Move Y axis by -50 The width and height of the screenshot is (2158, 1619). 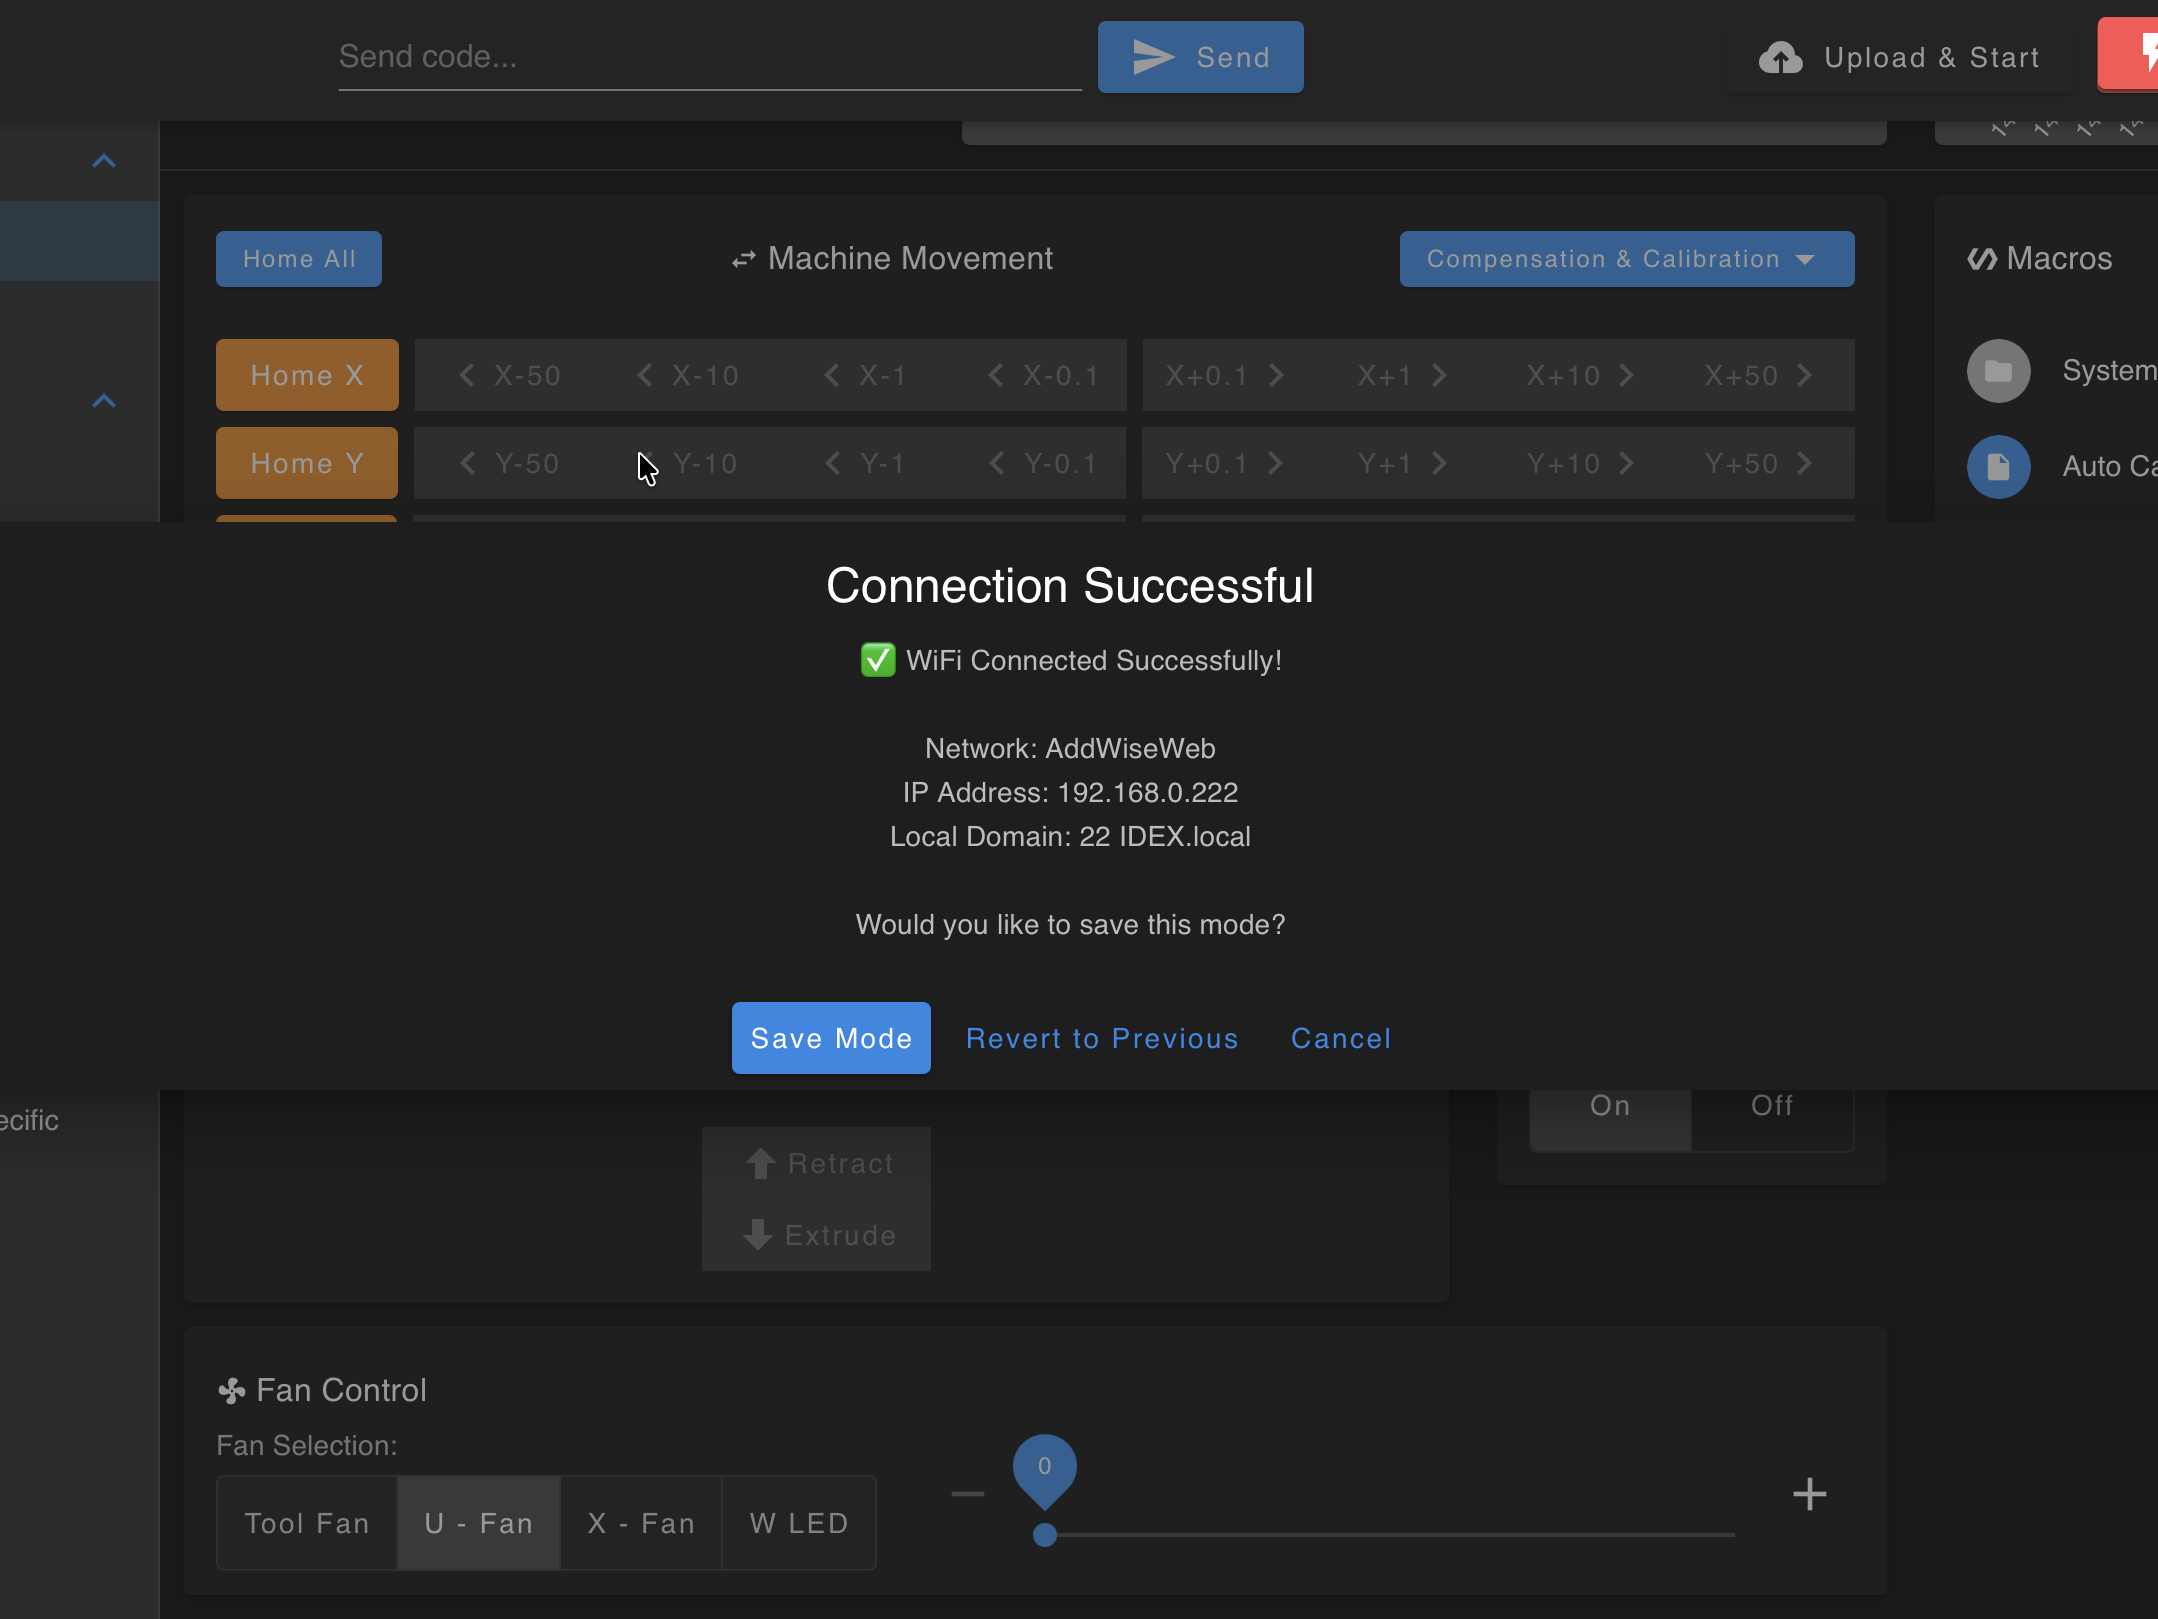tap(509, 463)
